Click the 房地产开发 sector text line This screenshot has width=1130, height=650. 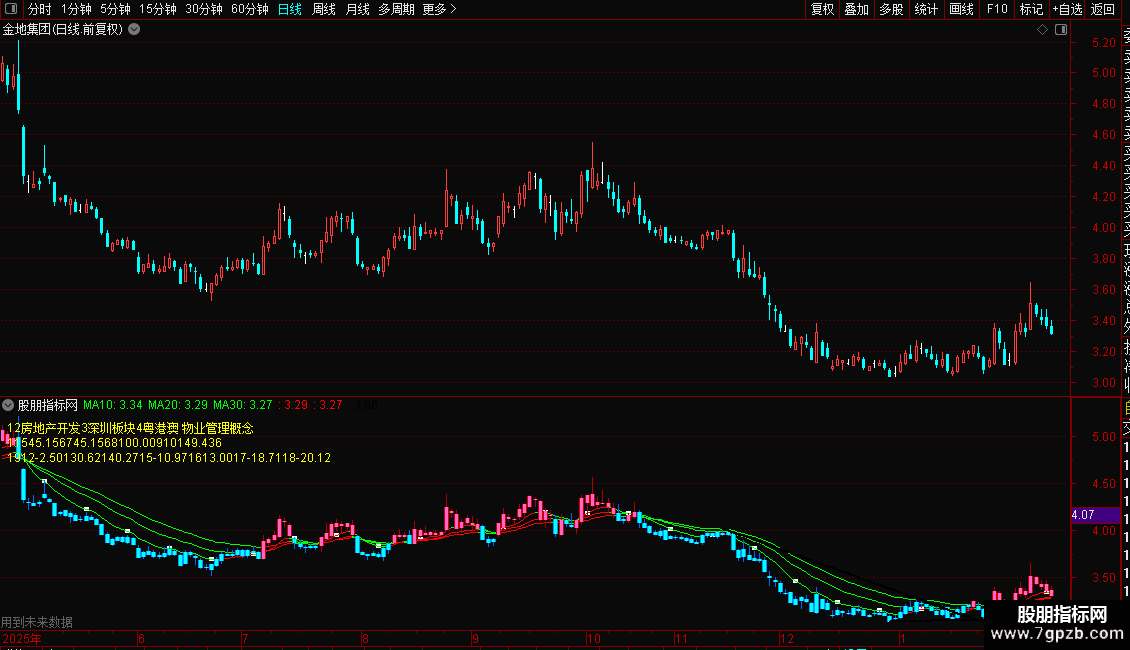click(130, 428)
